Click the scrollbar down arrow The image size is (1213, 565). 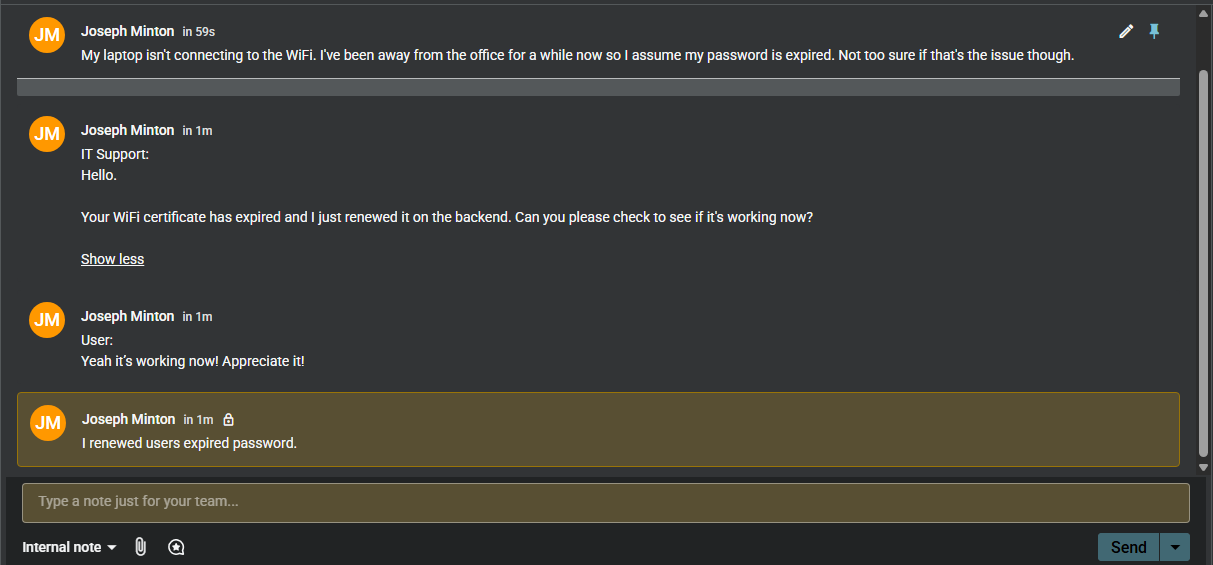pyautogui.click(x=1204, y=467)
